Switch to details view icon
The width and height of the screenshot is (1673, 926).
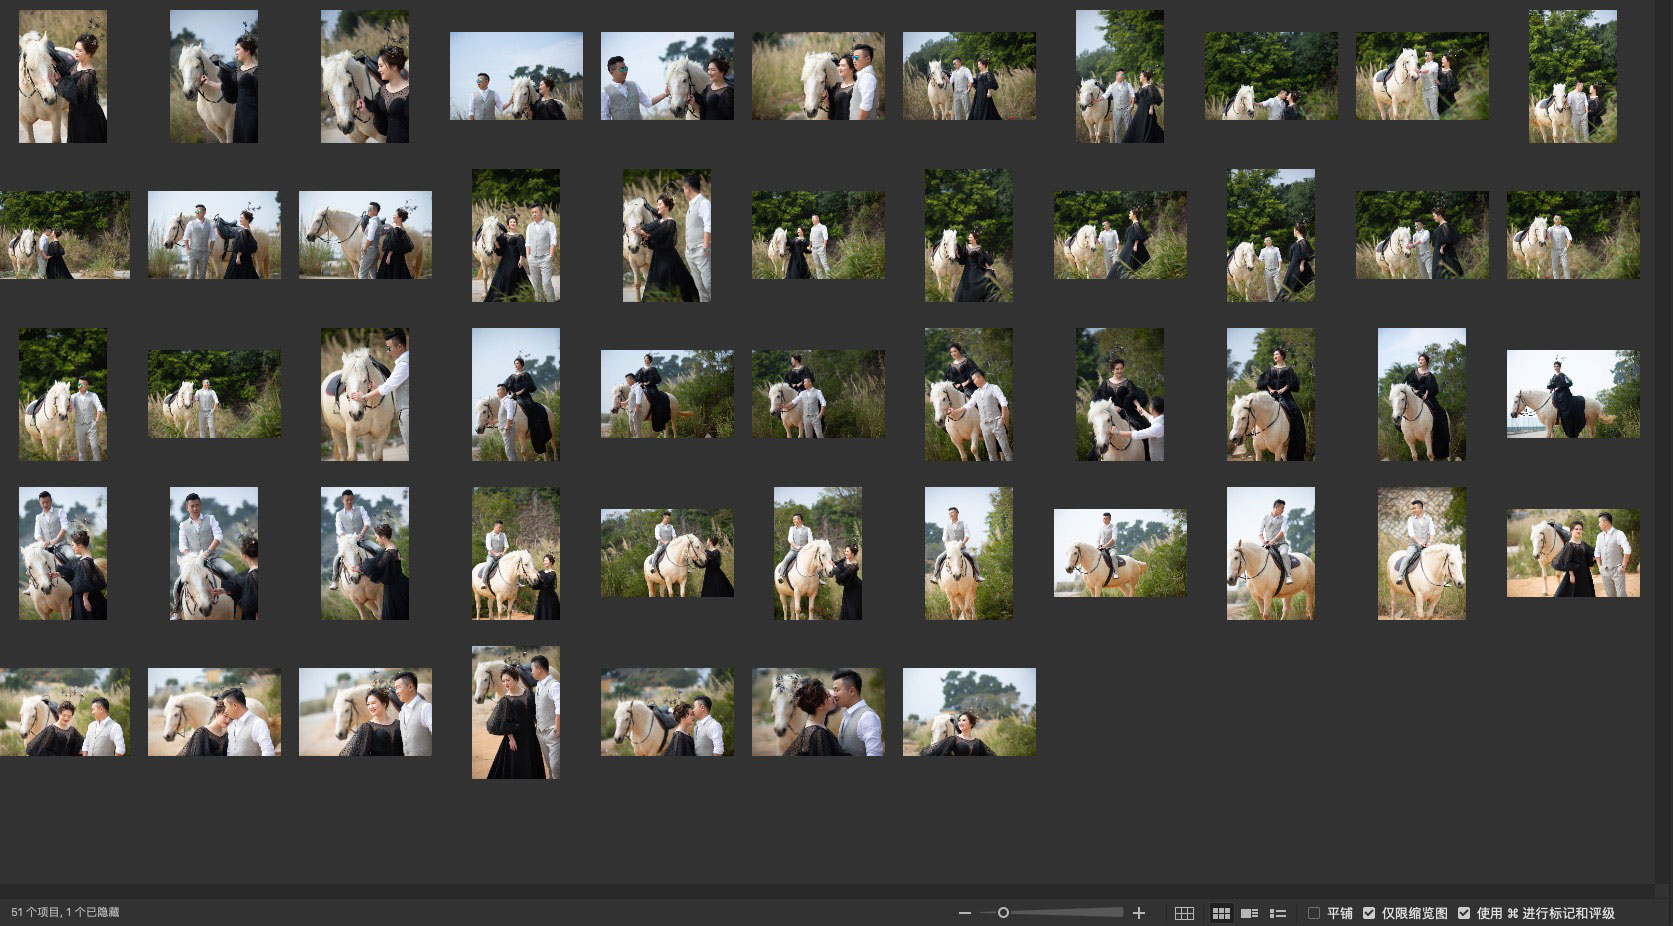point(1249,913)
